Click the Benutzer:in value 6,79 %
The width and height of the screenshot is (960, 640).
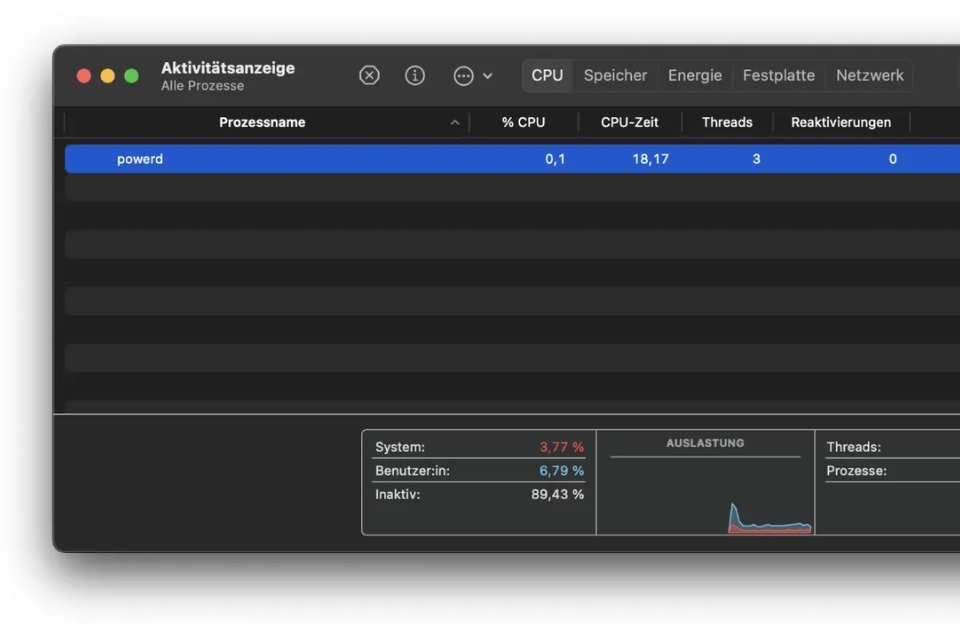click(561, 471)
